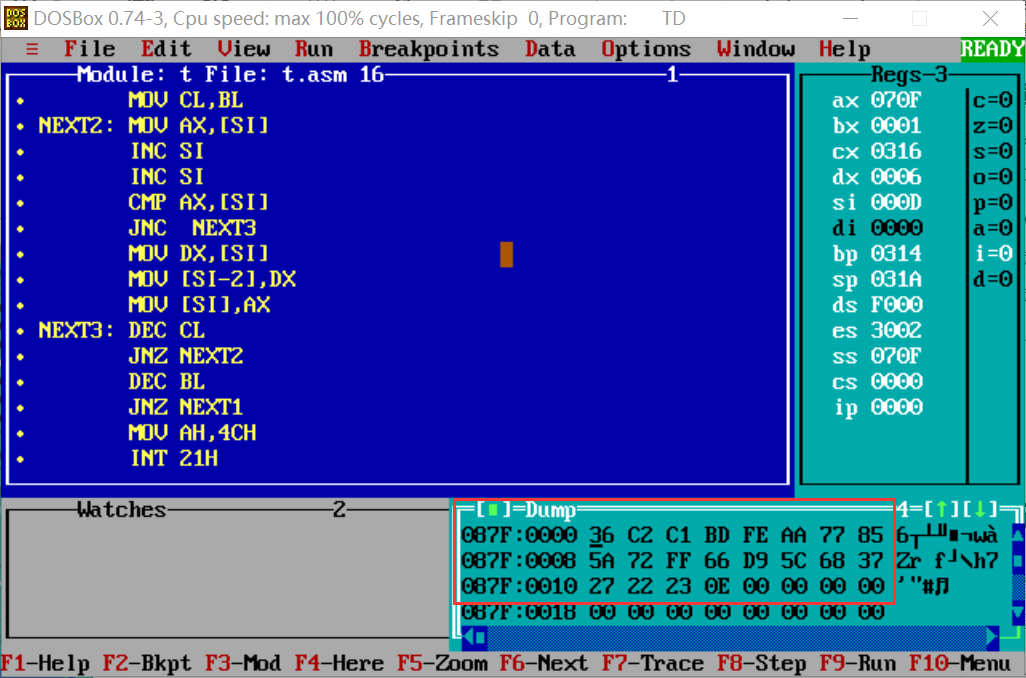Click the Regs pane title
The image size is (1026, 678).
[x=896, y=75]
